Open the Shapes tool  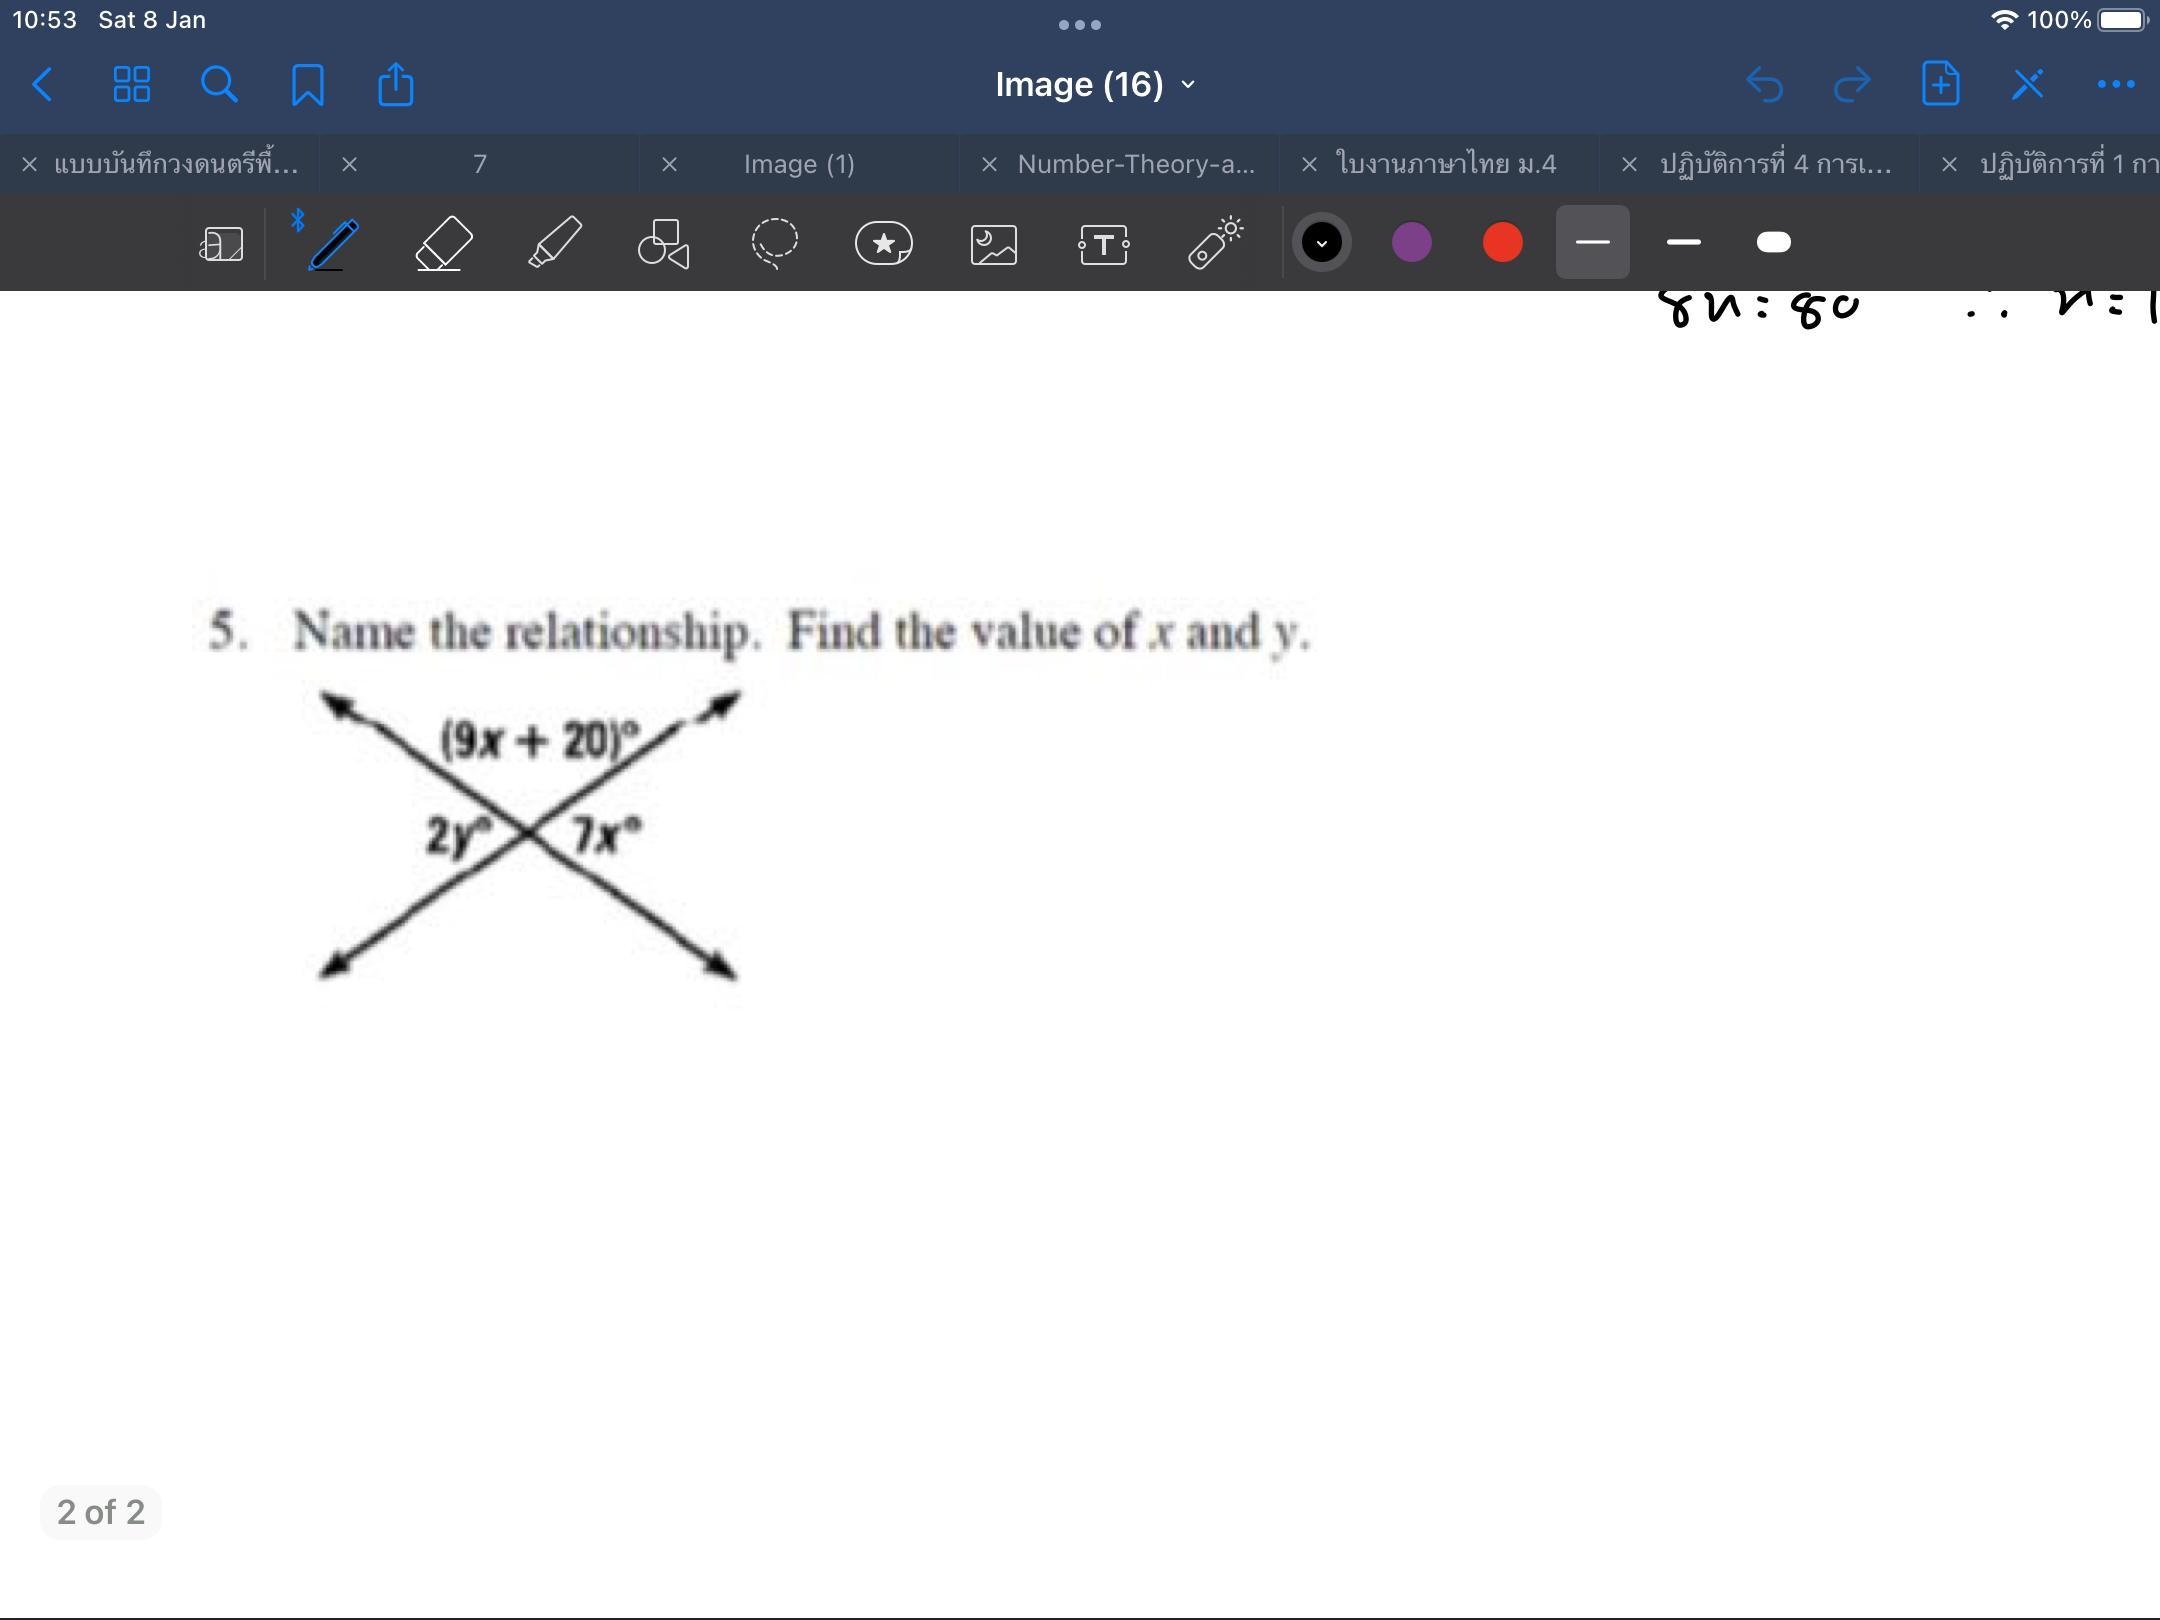coord(664,243)
